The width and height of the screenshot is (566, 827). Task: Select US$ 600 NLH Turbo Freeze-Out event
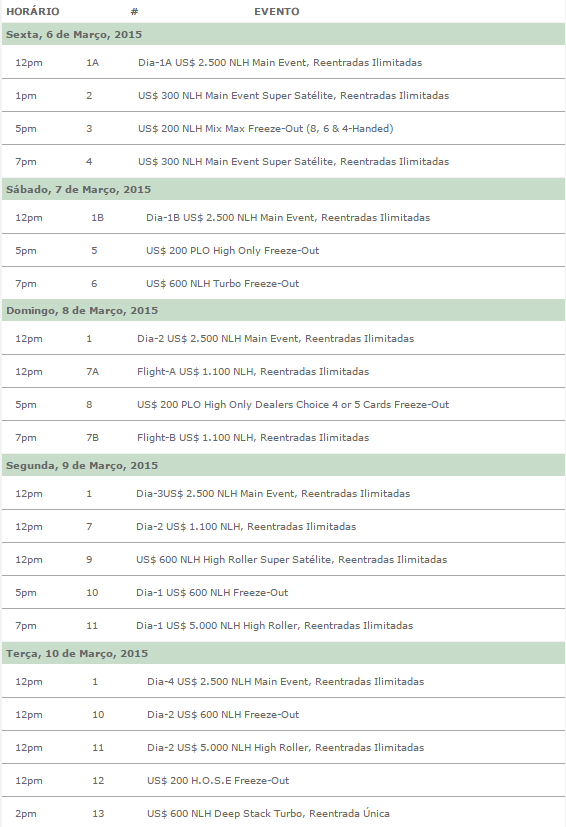223,283
